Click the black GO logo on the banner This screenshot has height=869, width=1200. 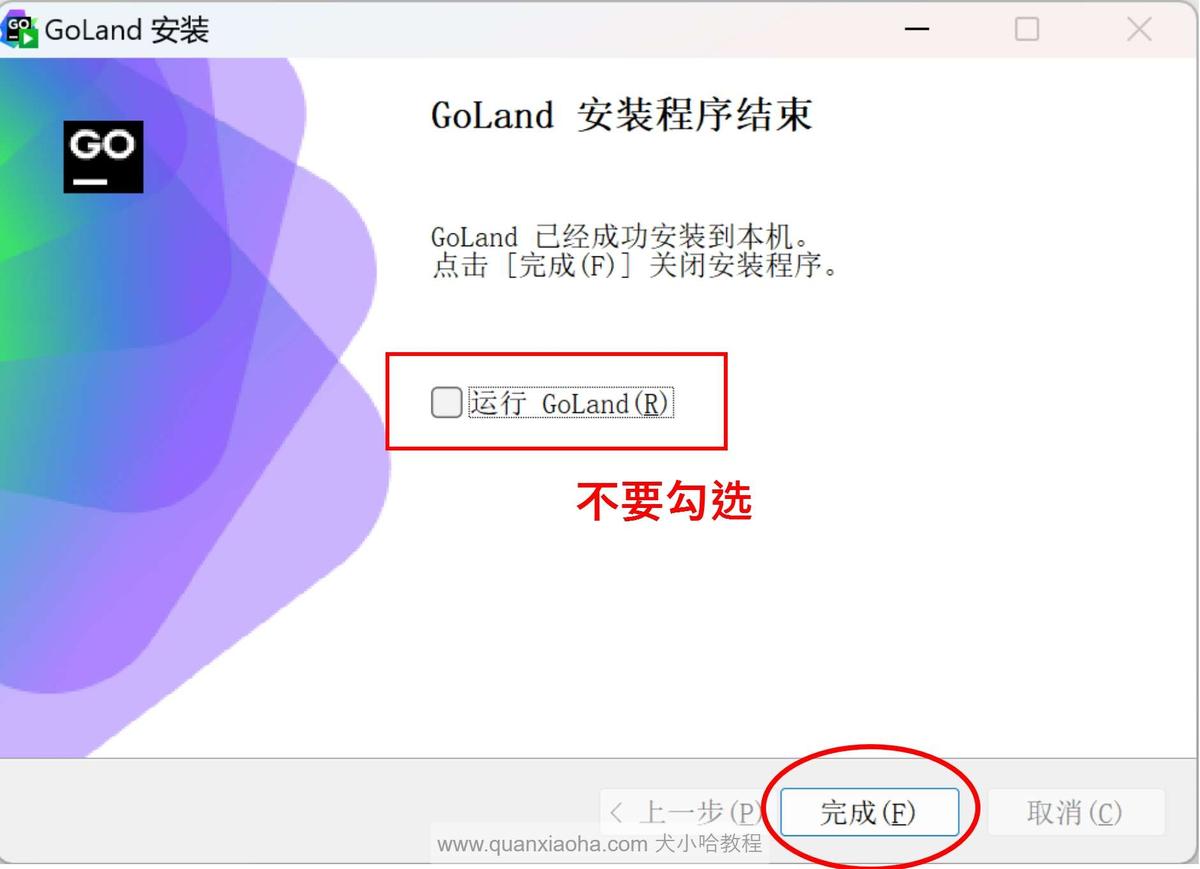(103, 156)
